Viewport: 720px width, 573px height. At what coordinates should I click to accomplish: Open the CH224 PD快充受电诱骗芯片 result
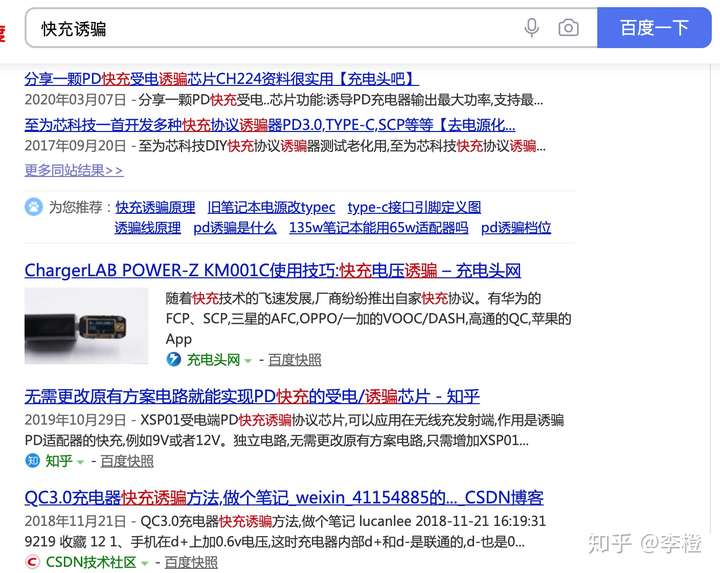221,79
